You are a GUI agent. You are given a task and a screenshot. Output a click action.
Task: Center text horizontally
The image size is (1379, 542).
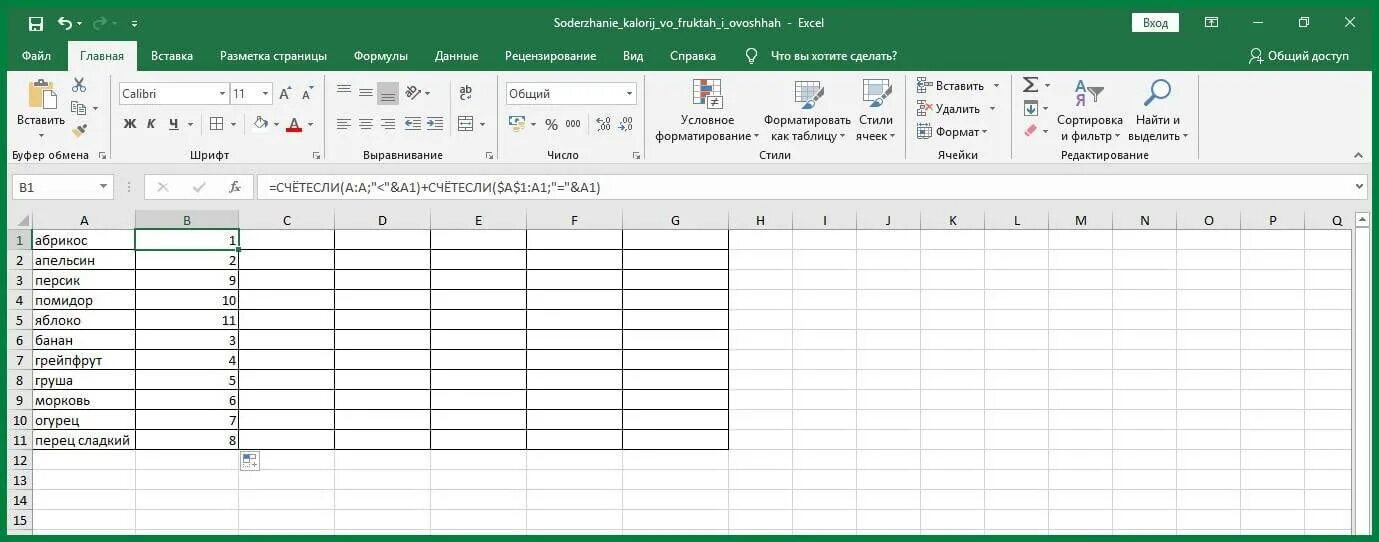tap(366, 124)
